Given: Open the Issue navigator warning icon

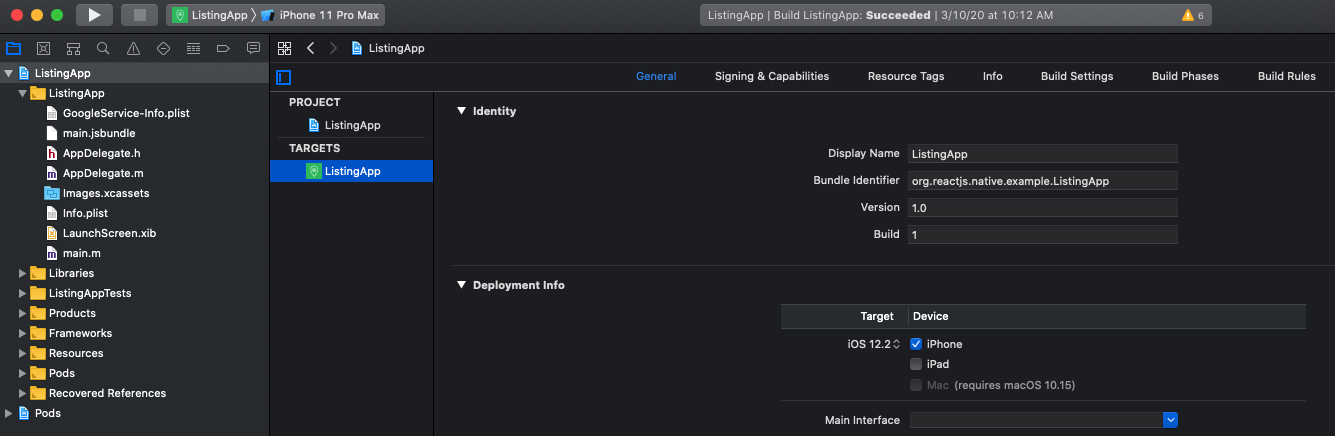Looking at the screenshot, I should click(133, 48).
